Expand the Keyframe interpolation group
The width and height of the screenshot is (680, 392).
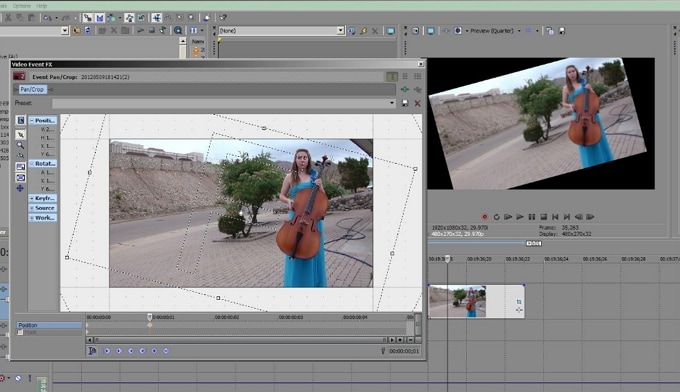point(32,198)
